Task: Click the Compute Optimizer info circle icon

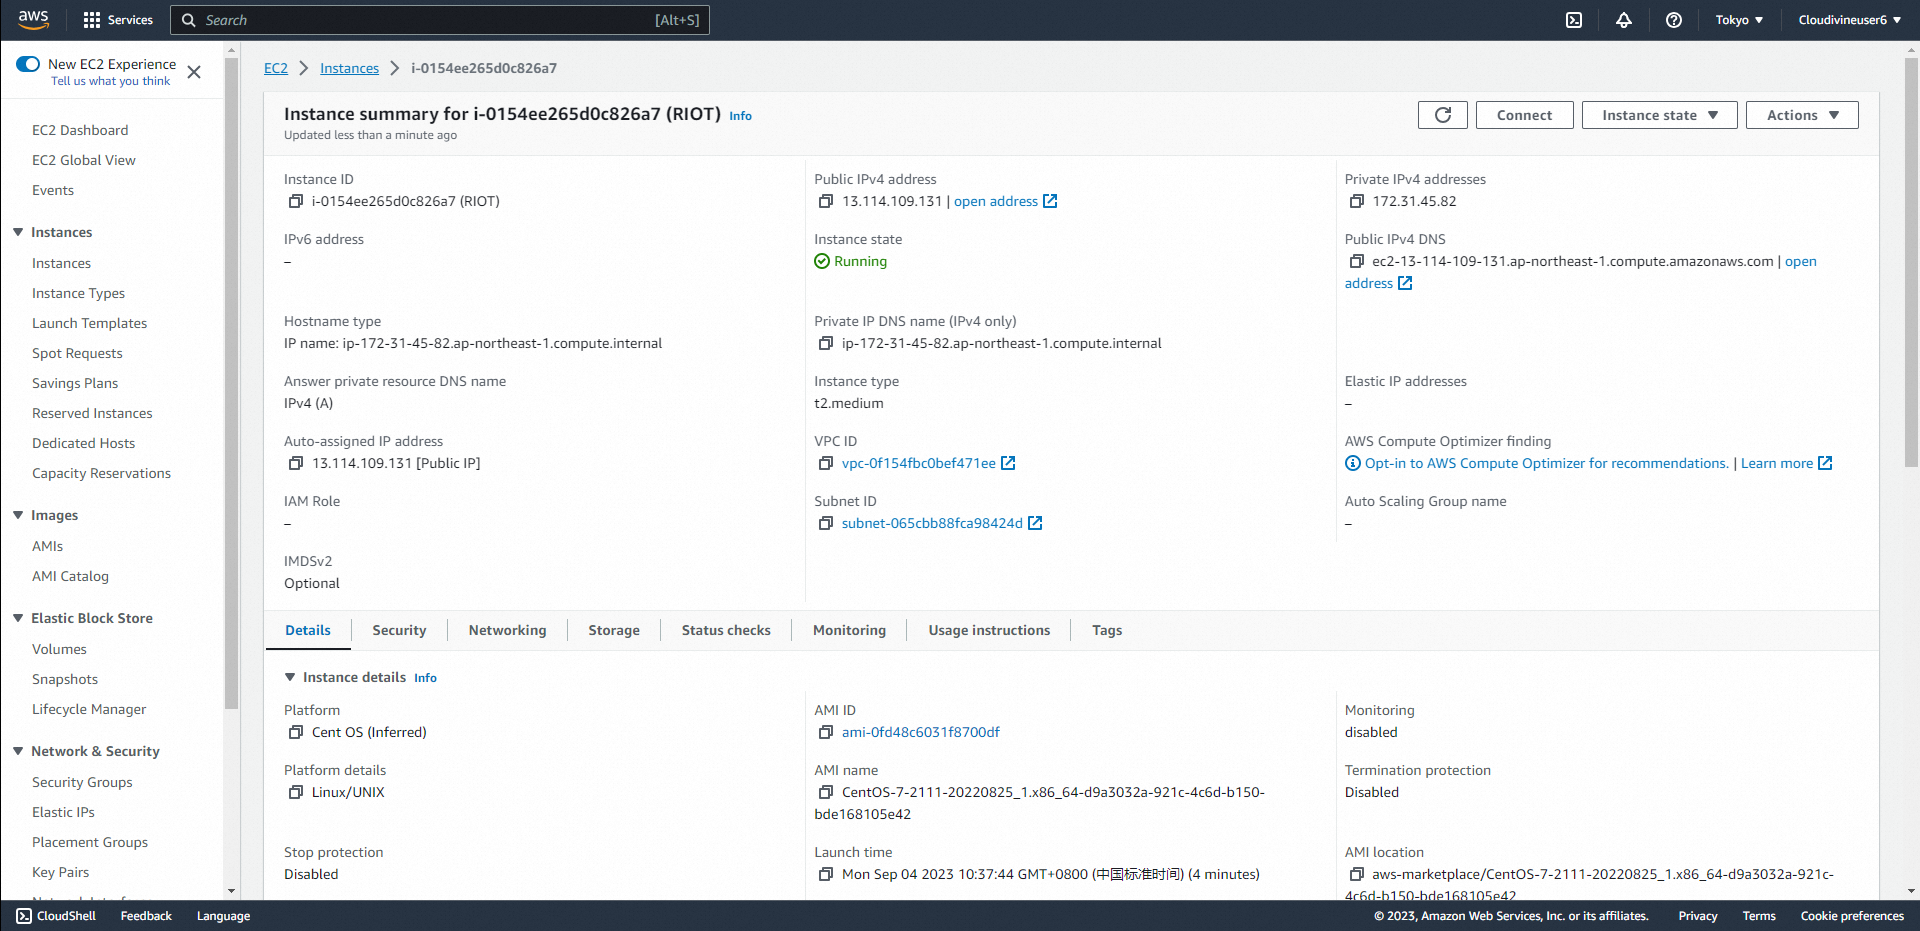Action: 1353,463
